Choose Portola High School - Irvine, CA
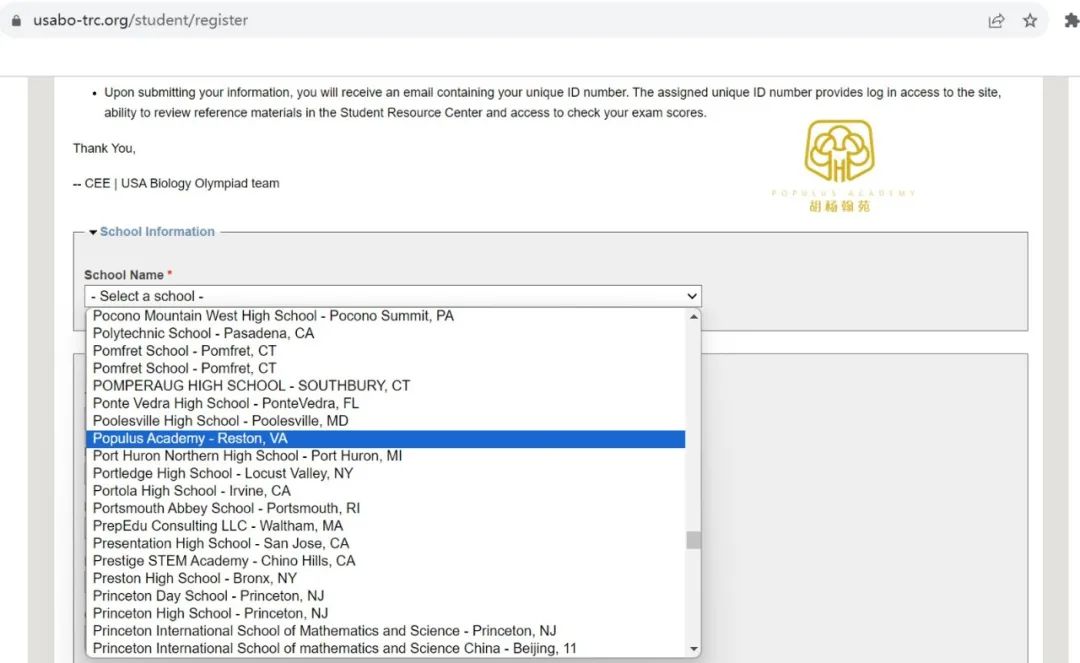 click(x=386, y=491)
